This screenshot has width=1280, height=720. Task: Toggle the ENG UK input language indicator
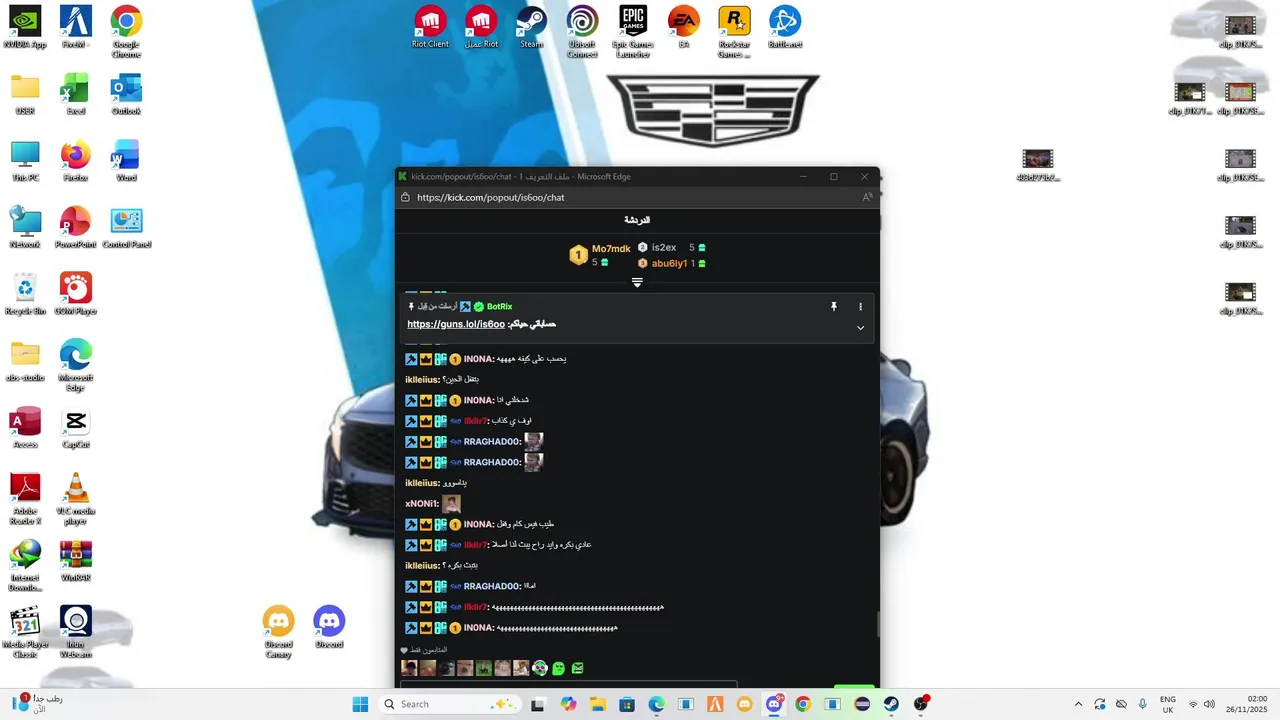point(1168,704)
